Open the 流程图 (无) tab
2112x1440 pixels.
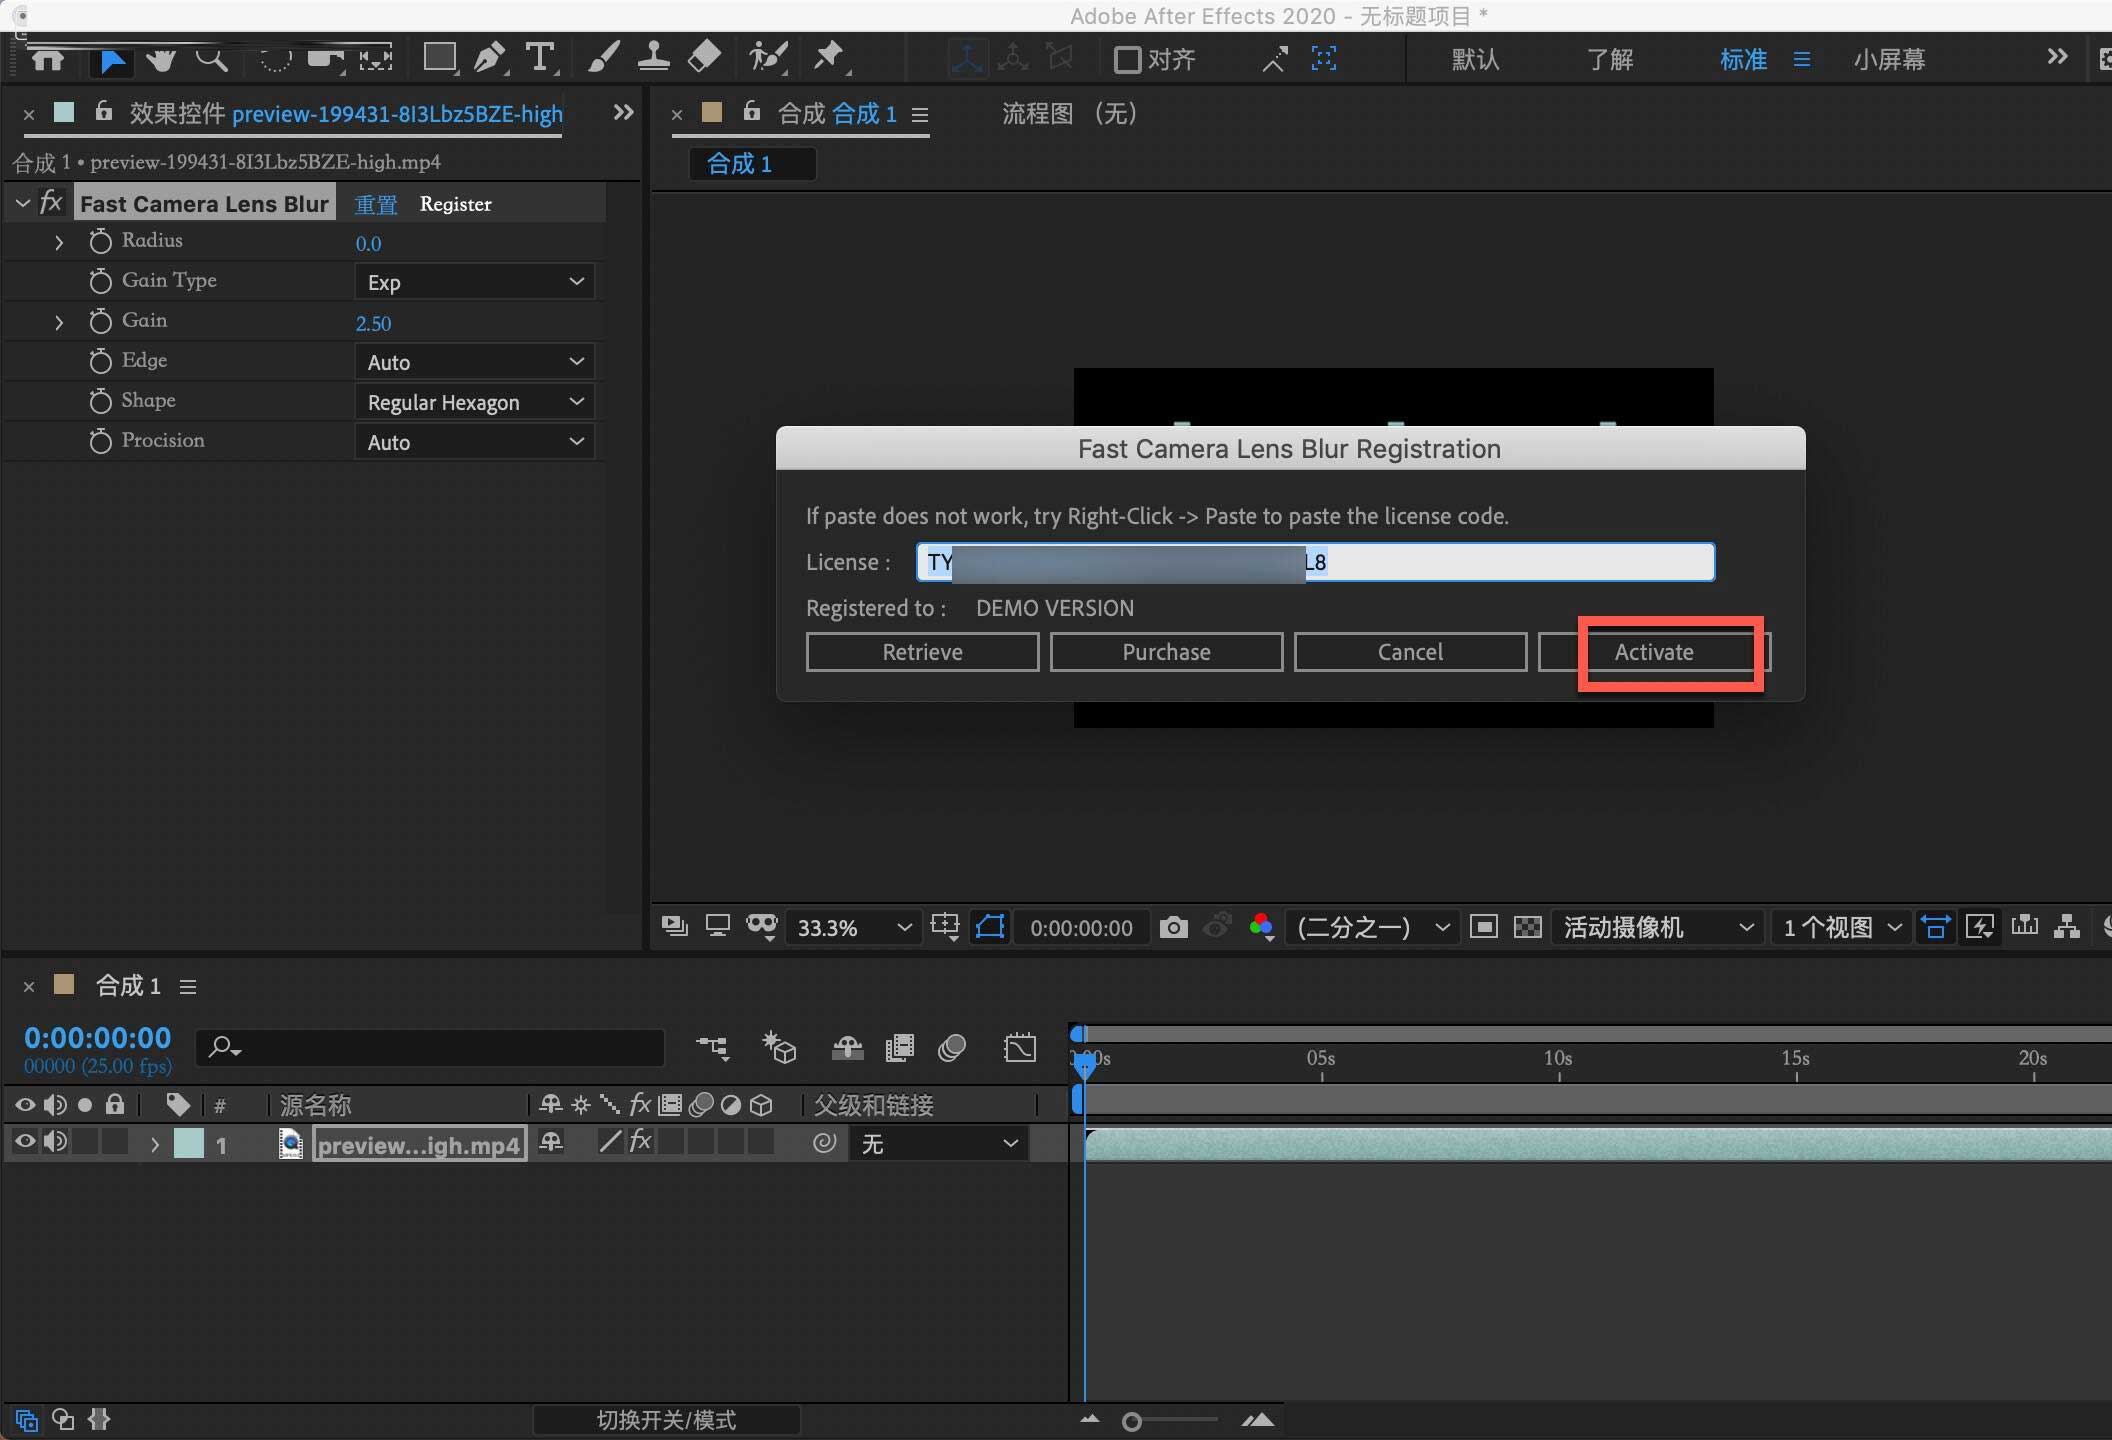click(x=1069, y=114)
